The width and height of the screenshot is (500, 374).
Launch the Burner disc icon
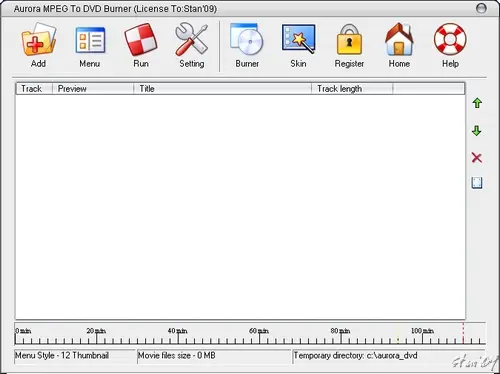[x=246, y=39]
